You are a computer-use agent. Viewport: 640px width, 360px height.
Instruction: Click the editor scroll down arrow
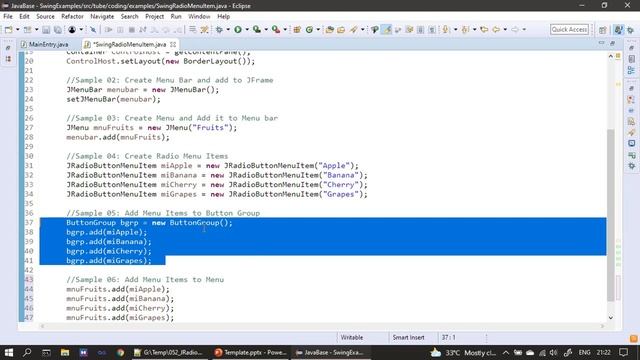point(611,318)
